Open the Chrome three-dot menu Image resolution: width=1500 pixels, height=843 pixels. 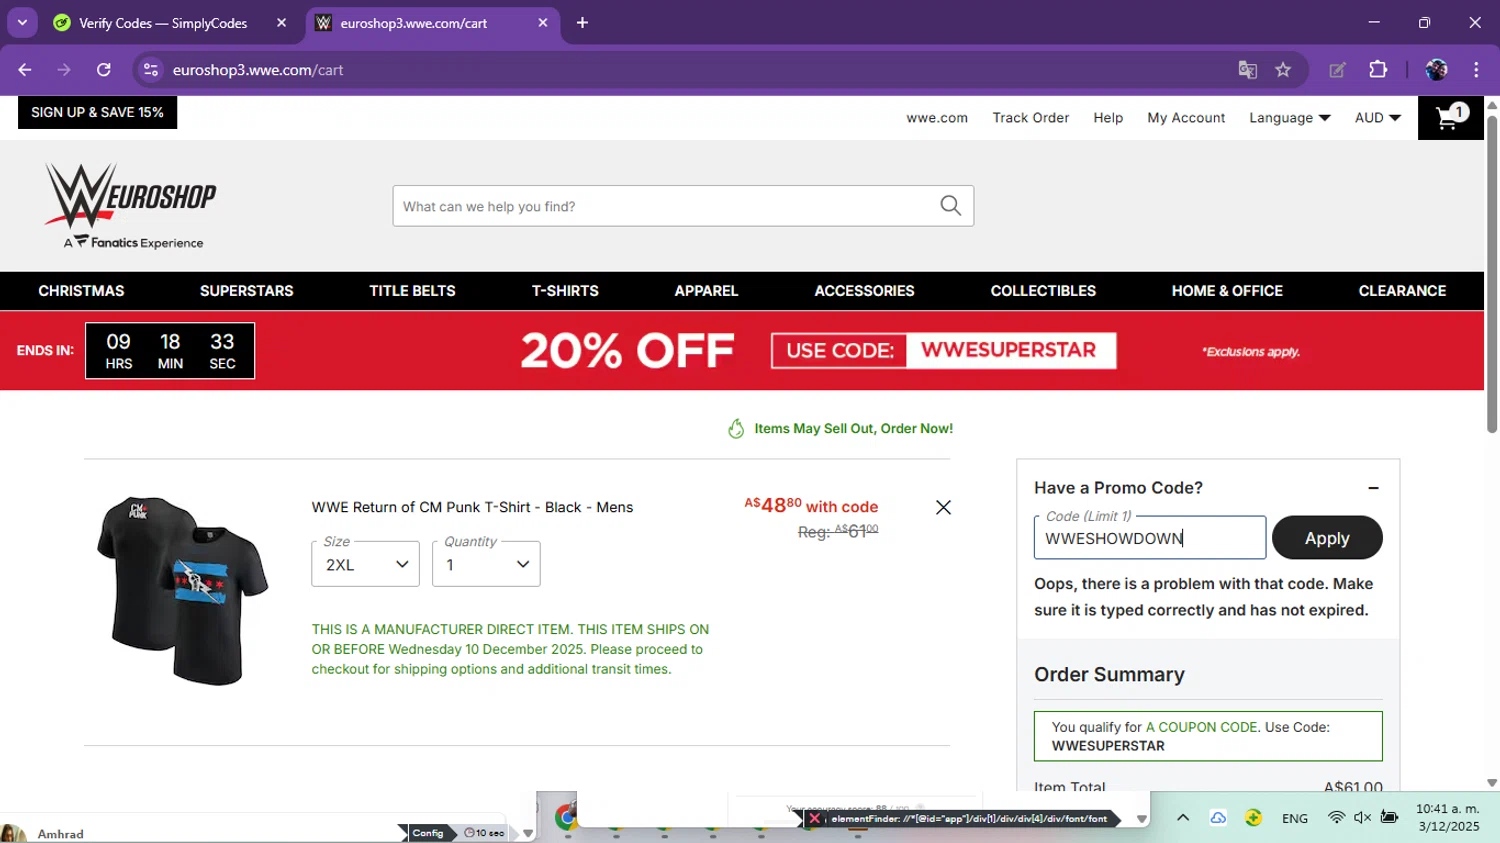1476,70
